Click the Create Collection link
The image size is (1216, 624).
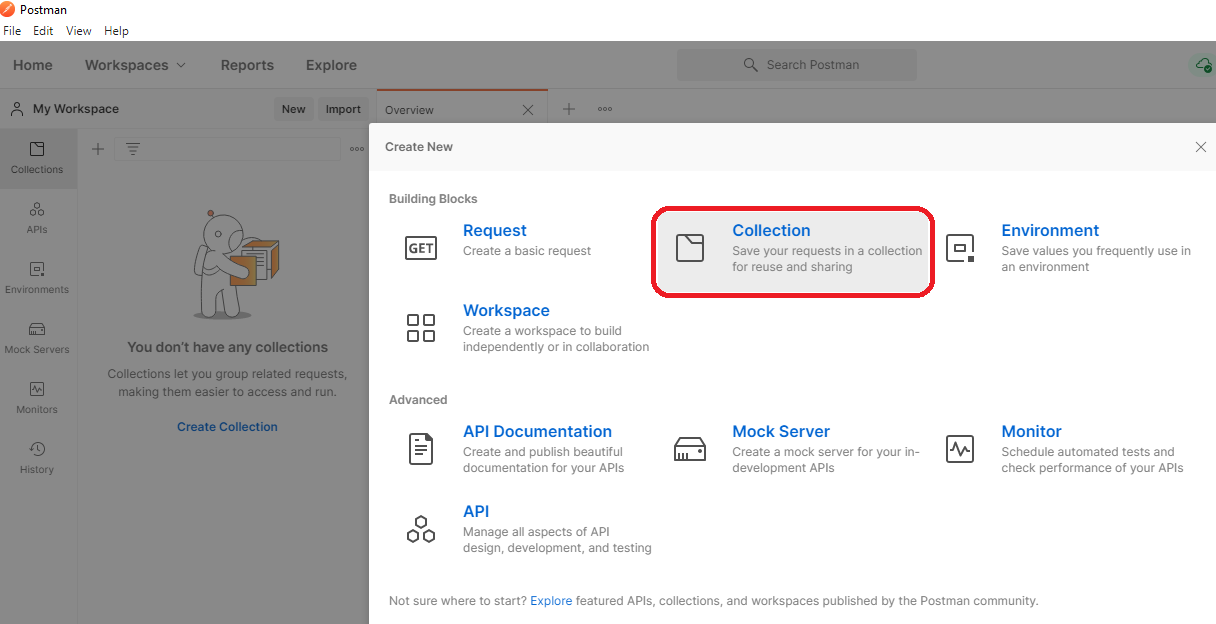(x=227, y=427)
